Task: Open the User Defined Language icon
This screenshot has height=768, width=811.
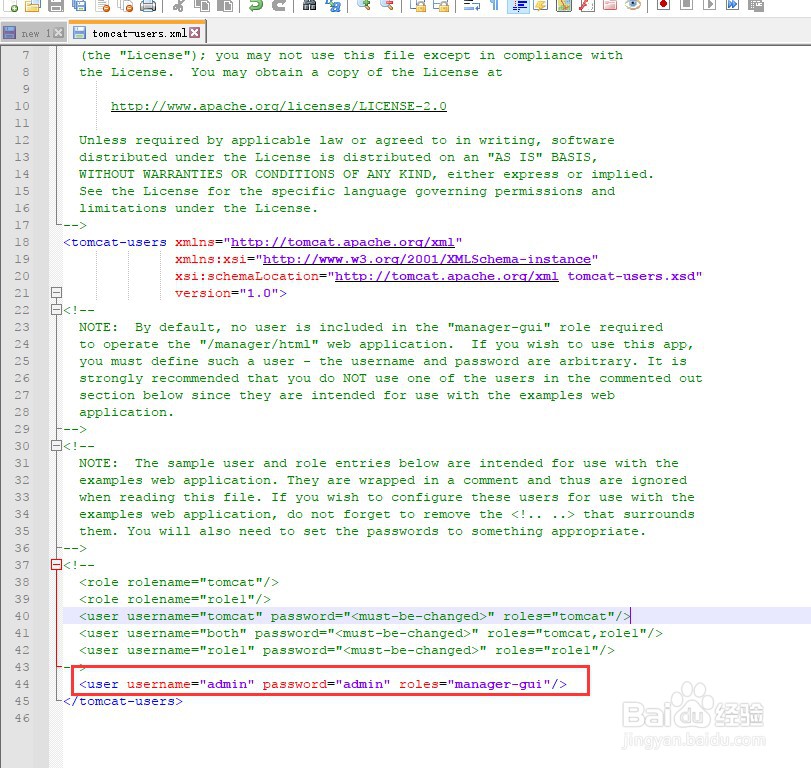Action: [x=540, y=5]
